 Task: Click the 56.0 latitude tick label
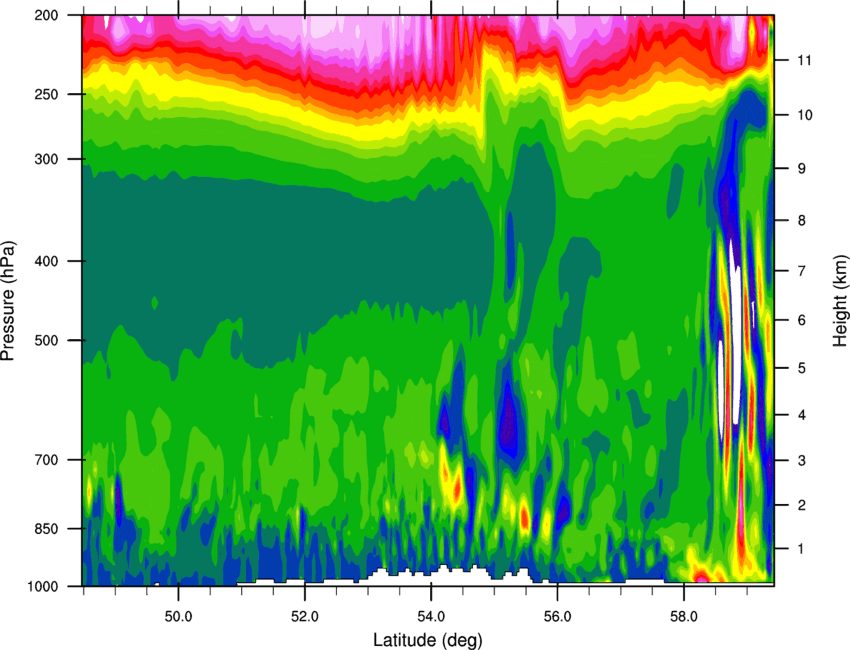pos(558,617)
